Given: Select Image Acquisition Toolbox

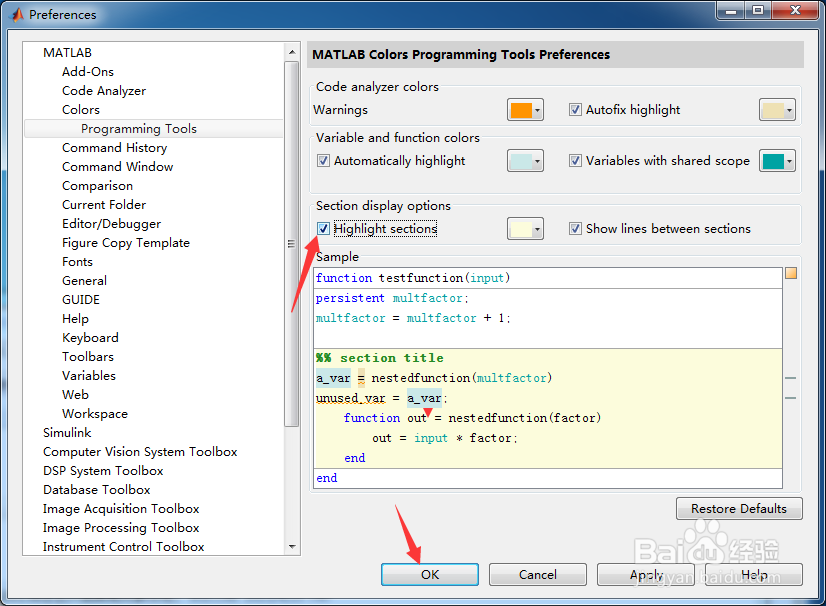Looking at the screenshot, I should tap(121, 509).
